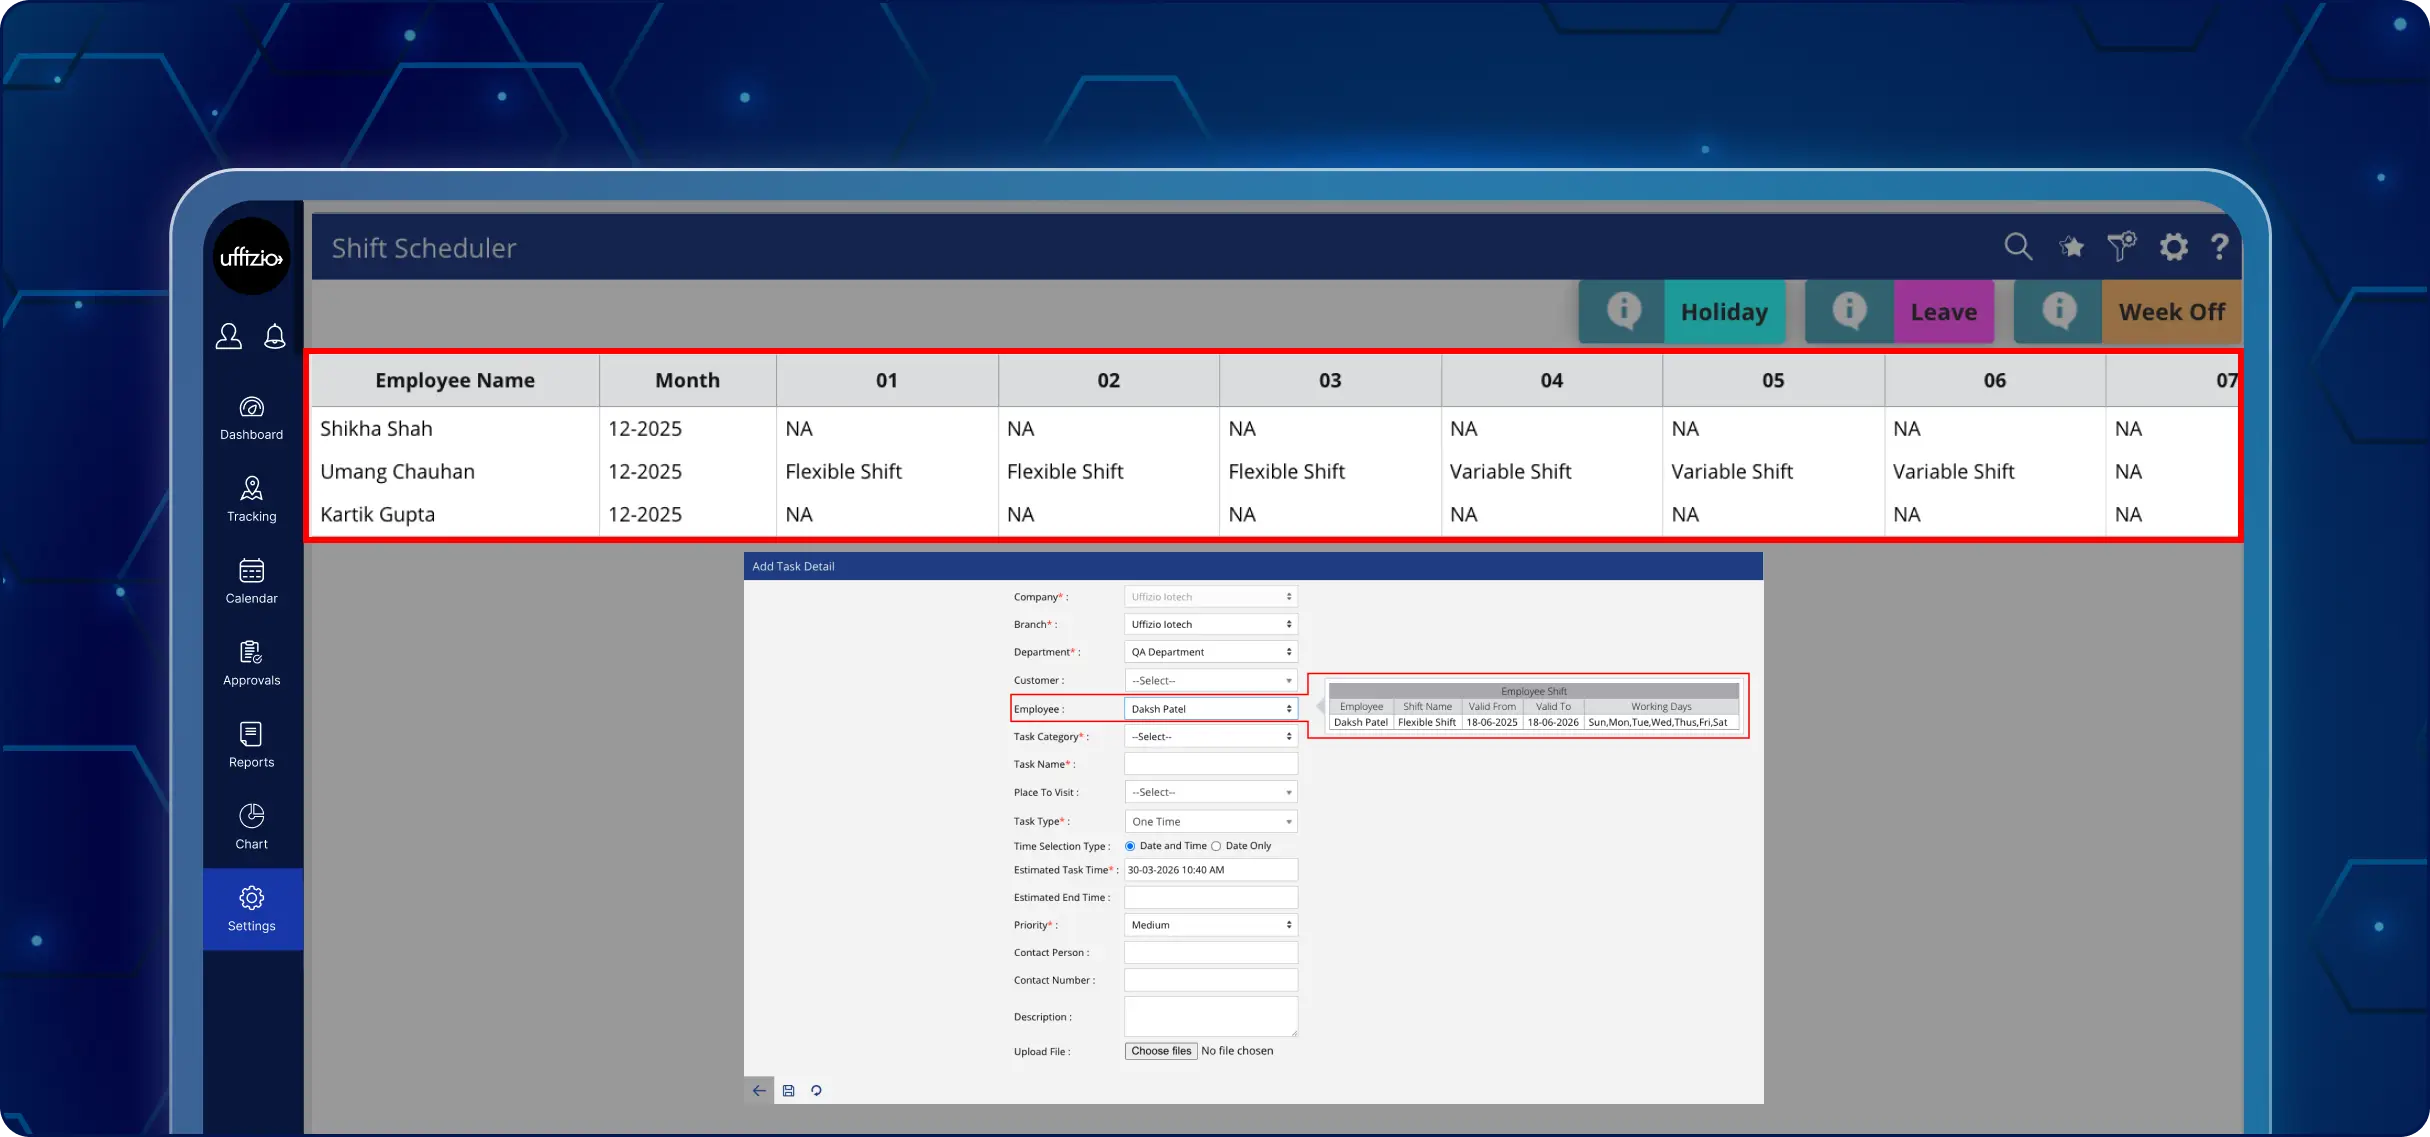2430x1137 pixels.
Task: Open favorites star icon in header
Action: [2072, 247]
